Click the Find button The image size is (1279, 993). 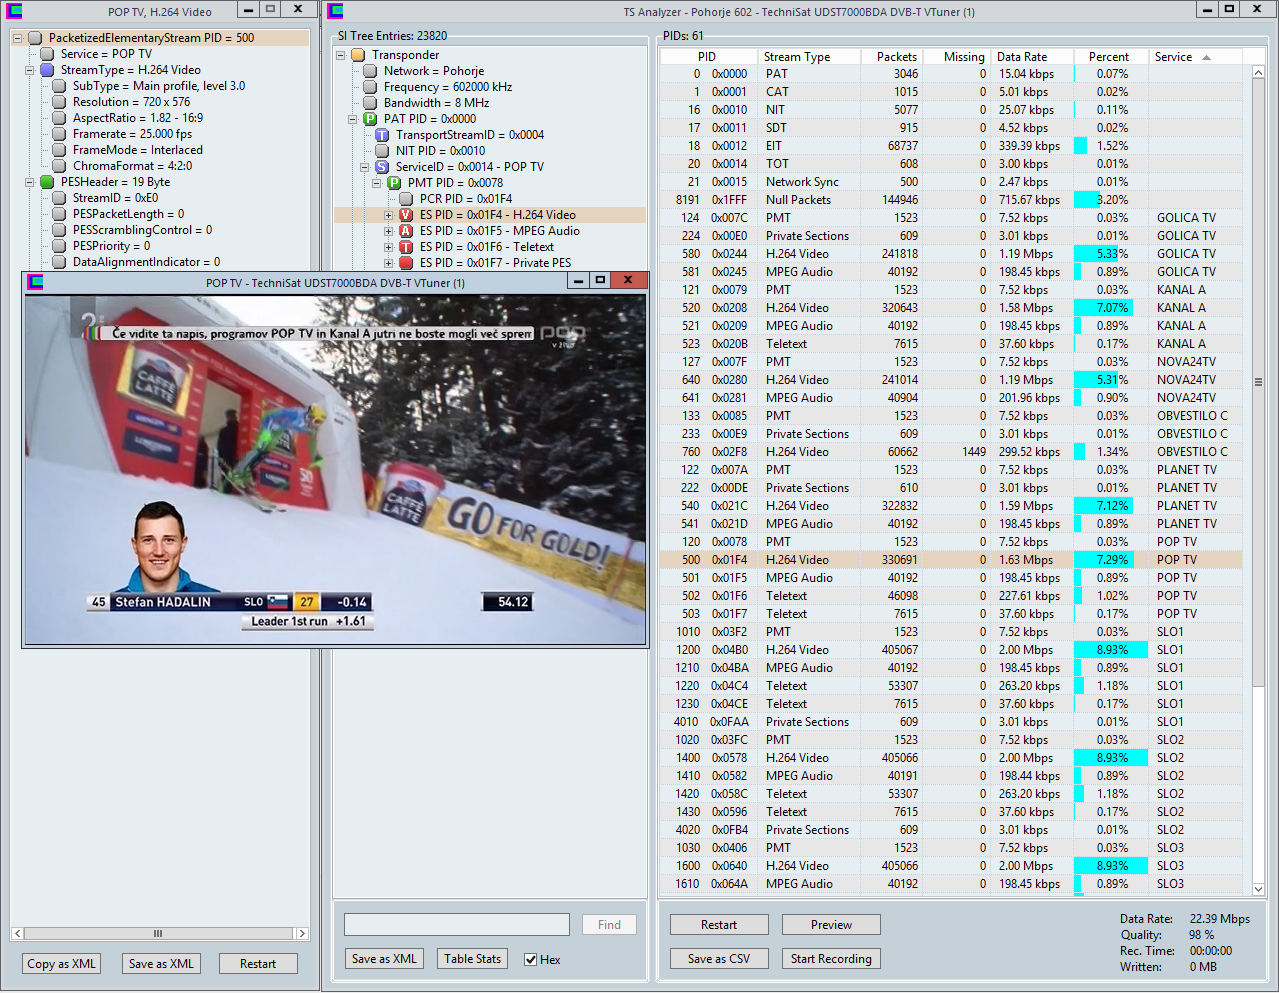pyautogui.click(x=609, y=925)
